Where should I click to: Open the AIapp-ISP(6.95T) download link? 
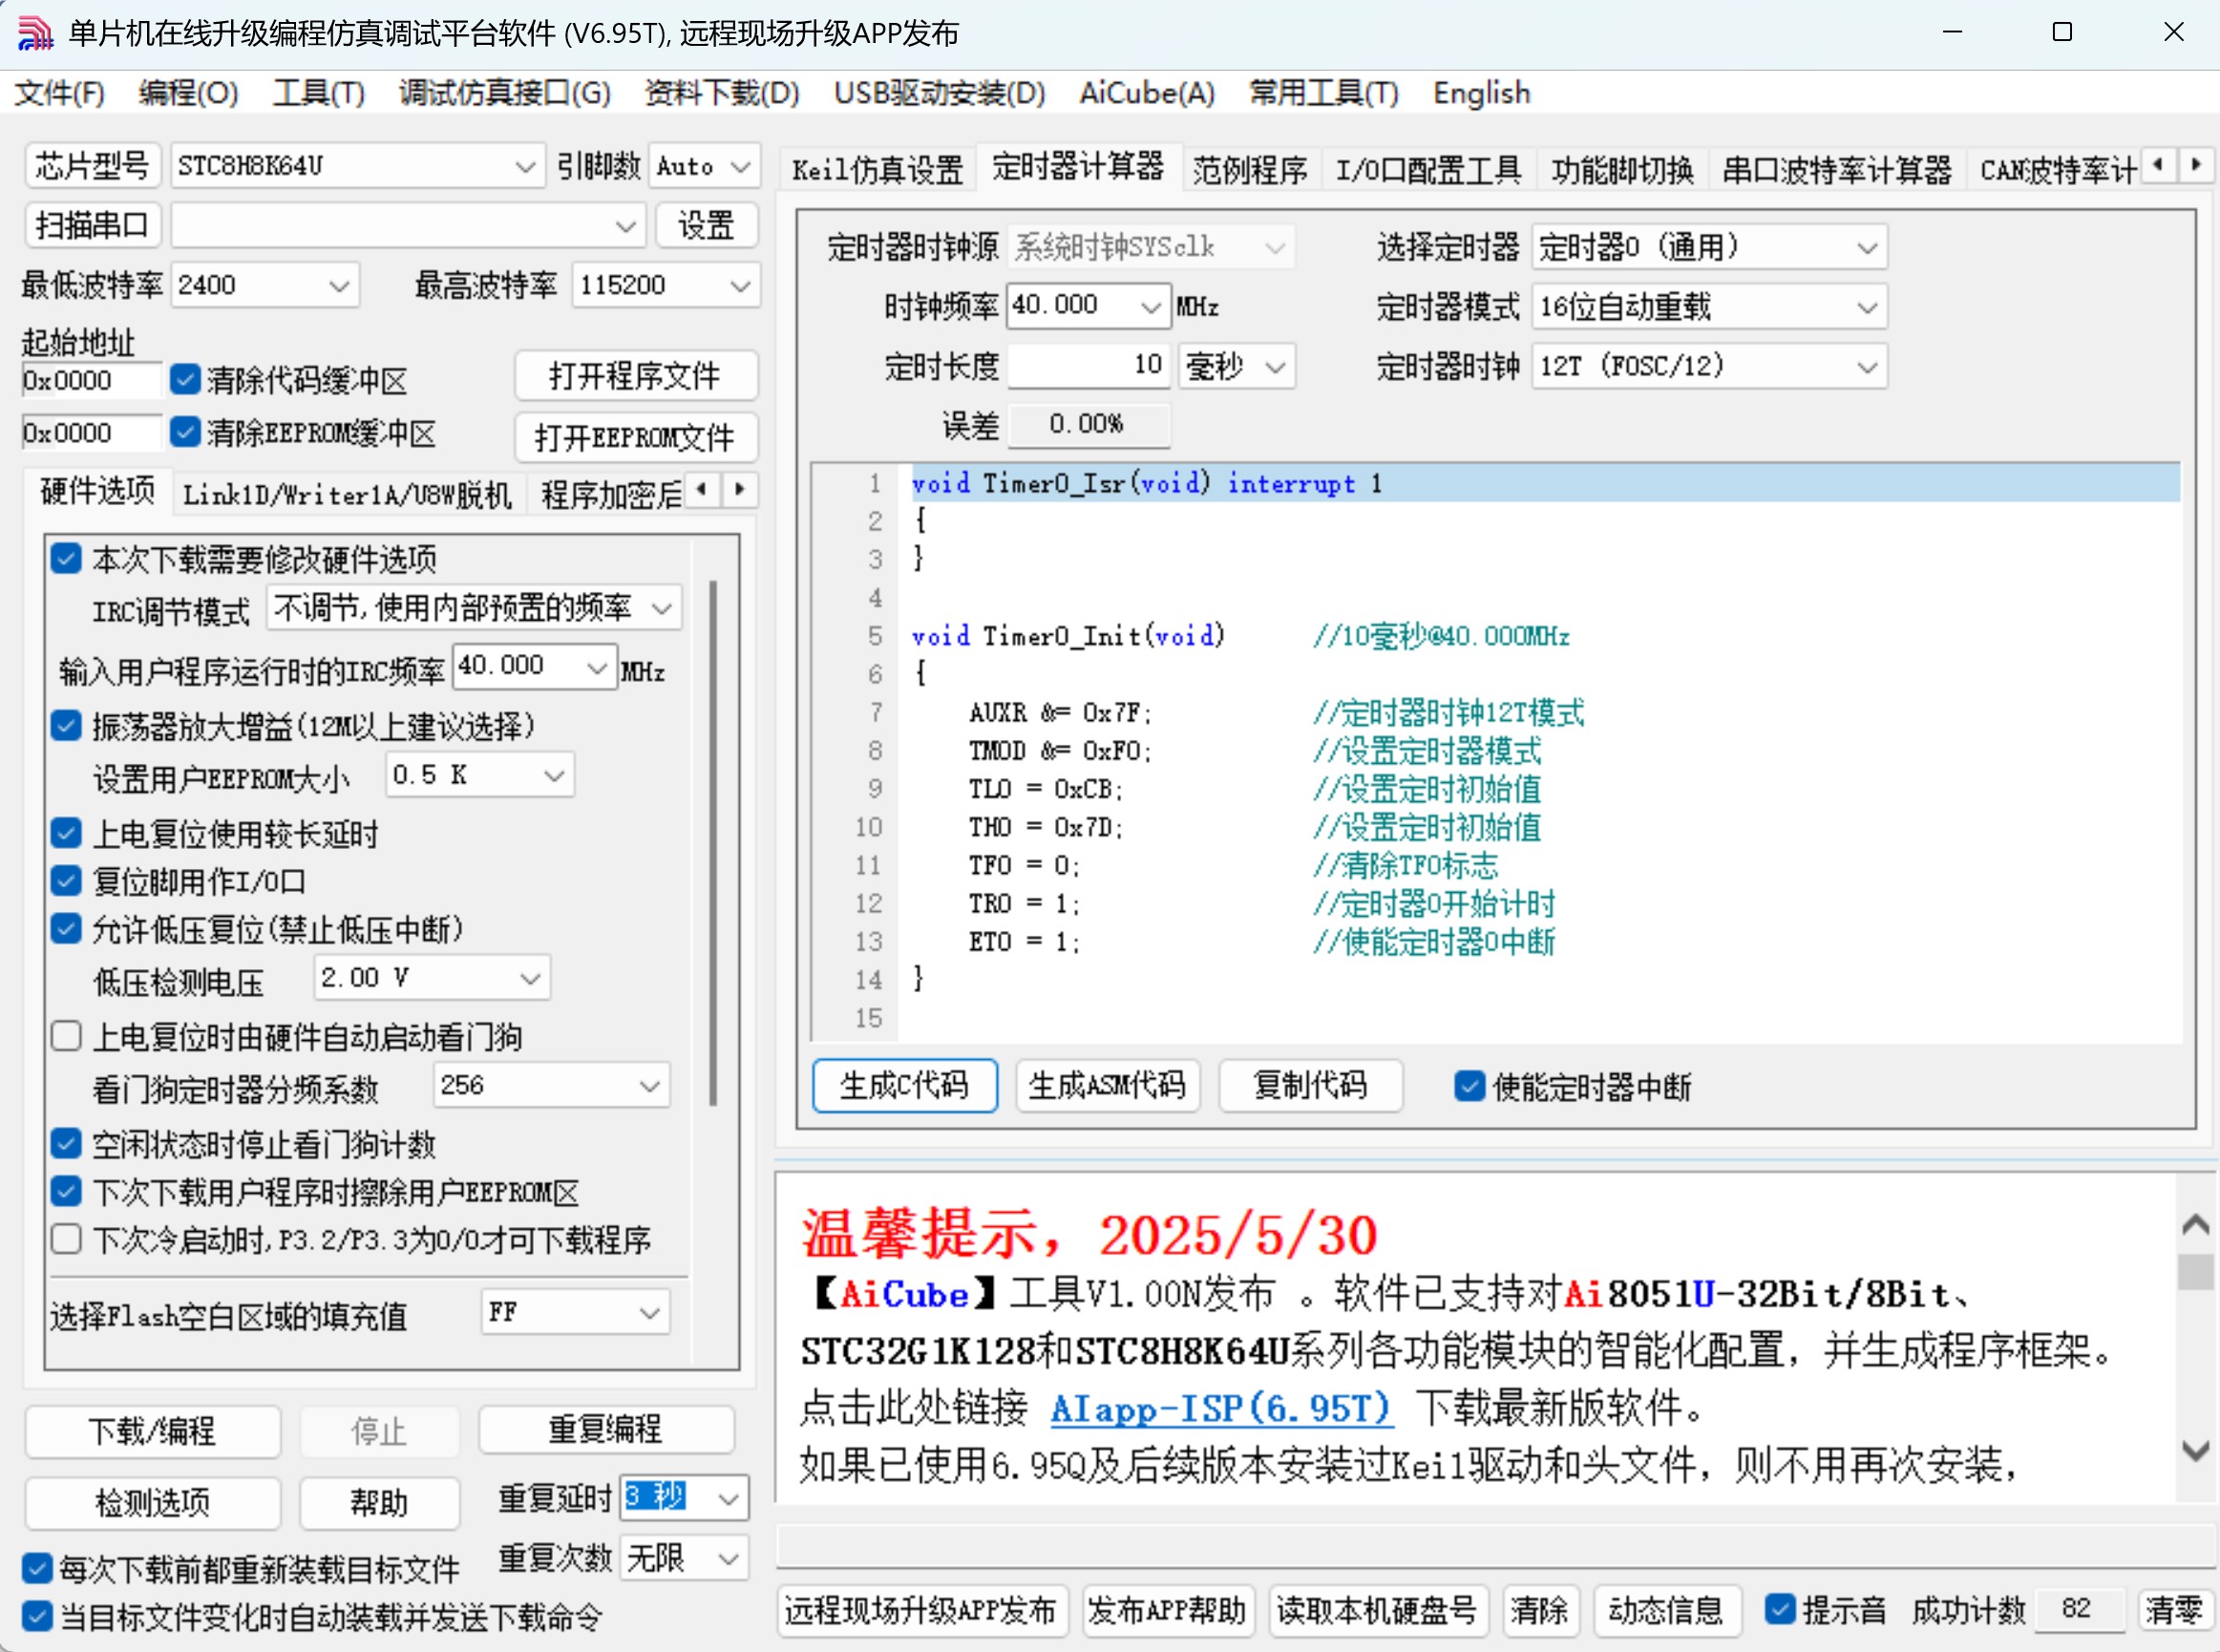[1220, 1408]
